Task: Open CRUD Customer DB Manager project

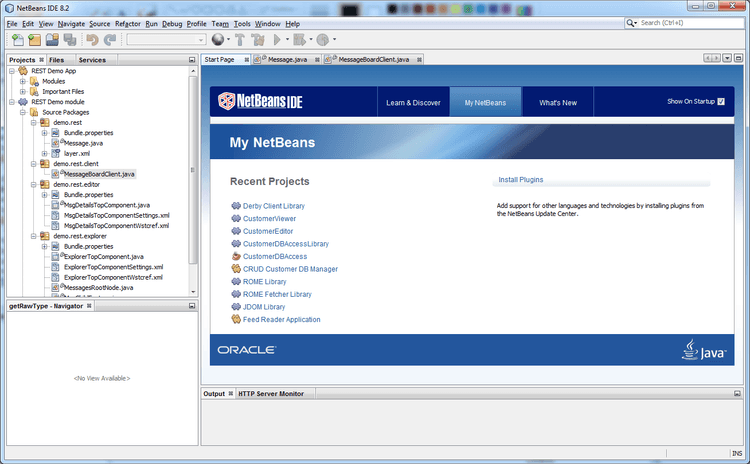Action: pos(290,269)
